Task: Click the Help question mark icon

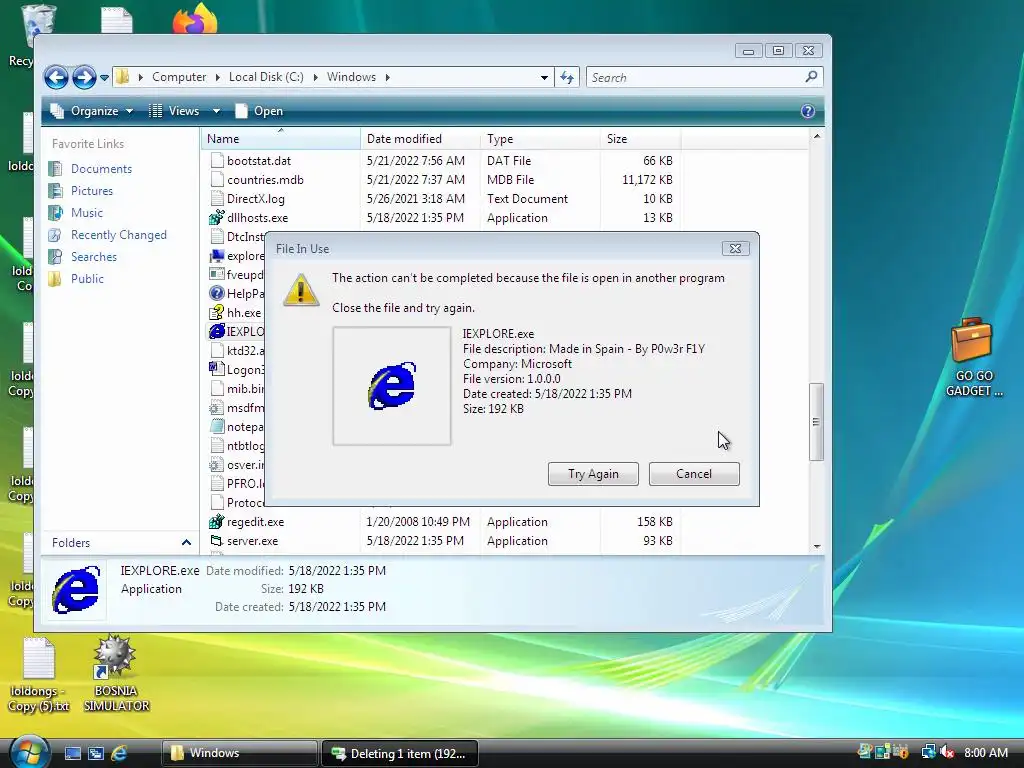Action: [808, 111]
